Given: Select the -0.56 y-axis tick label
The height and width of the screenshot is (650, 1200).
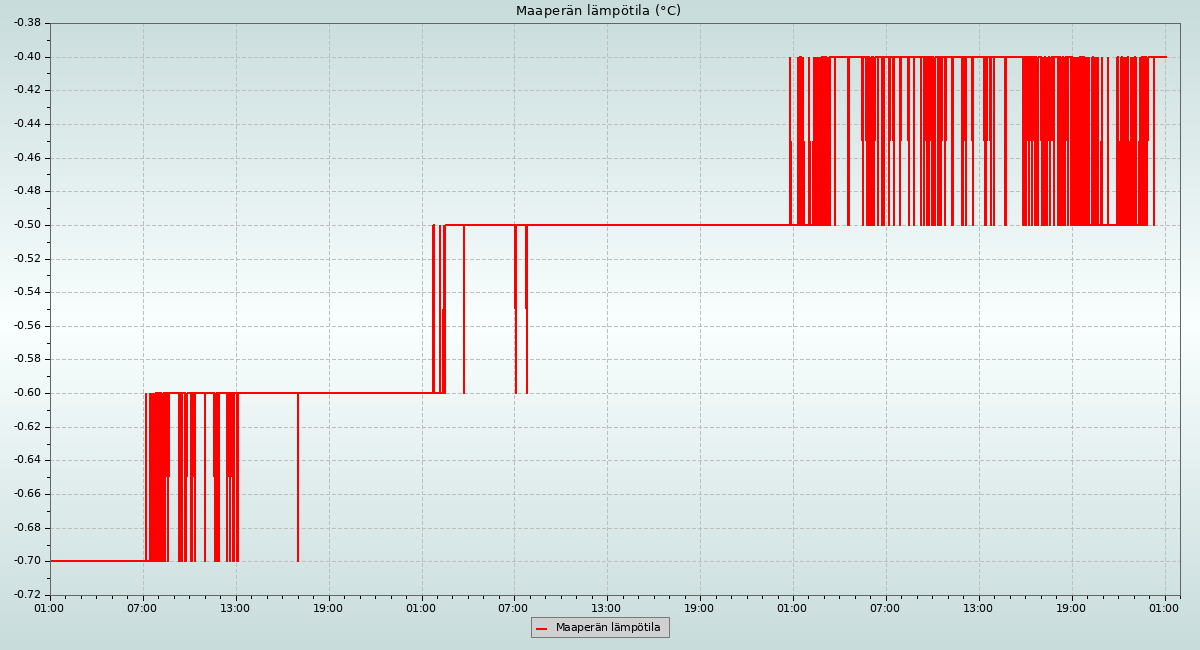Looking at the screenshot, I should pos(28,325).
